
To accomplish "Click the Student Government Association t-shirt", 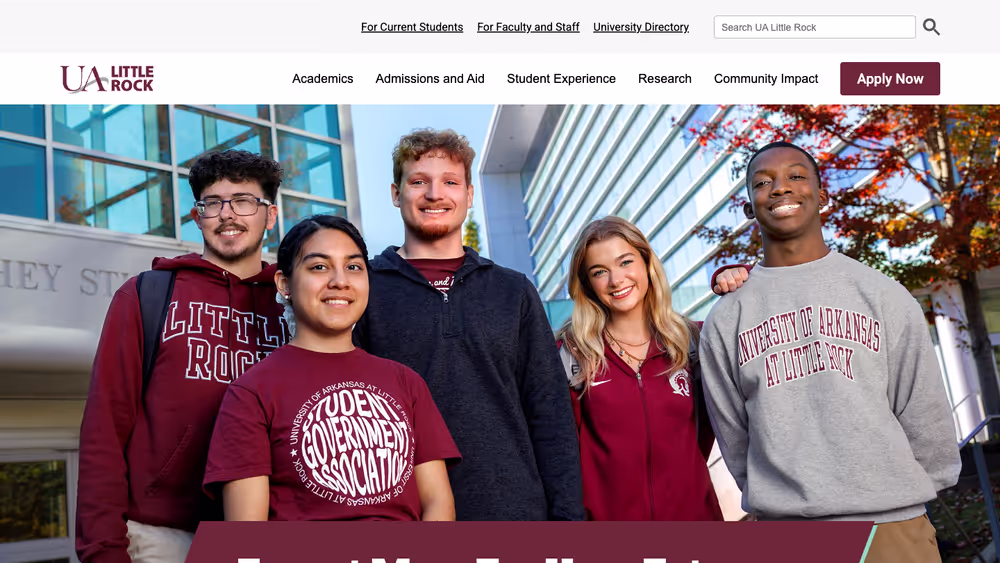I will tap(332, 434).
